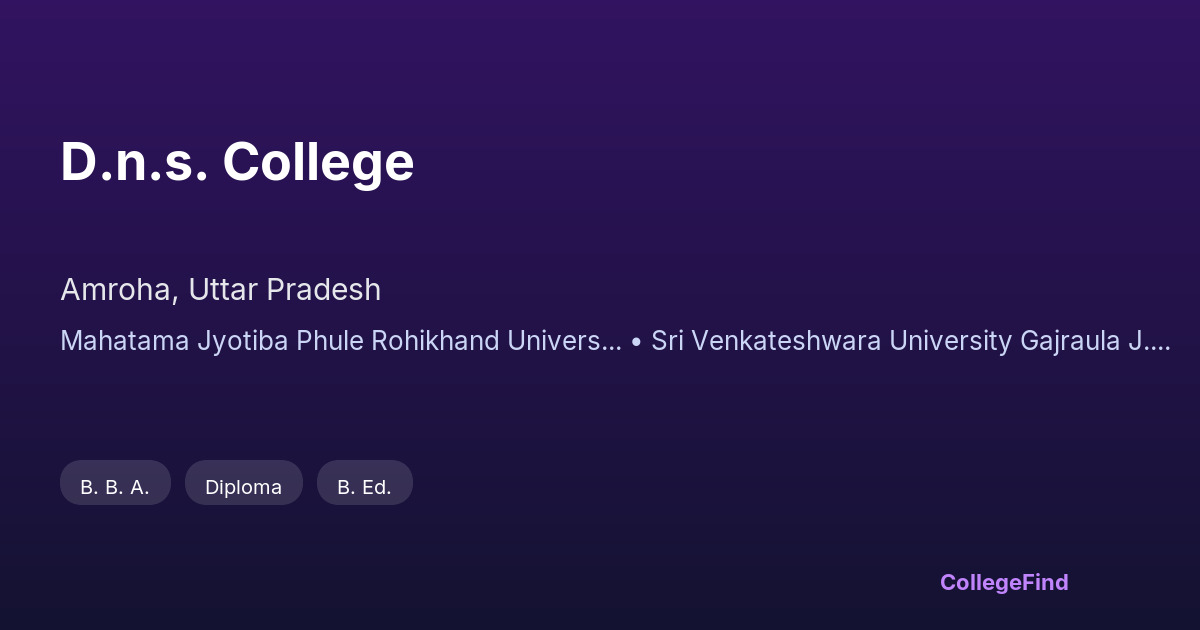Click "Mahatama Jyotiba Phule" in affiliation line
Screen dimensions: 1200x630
(212, 341)
